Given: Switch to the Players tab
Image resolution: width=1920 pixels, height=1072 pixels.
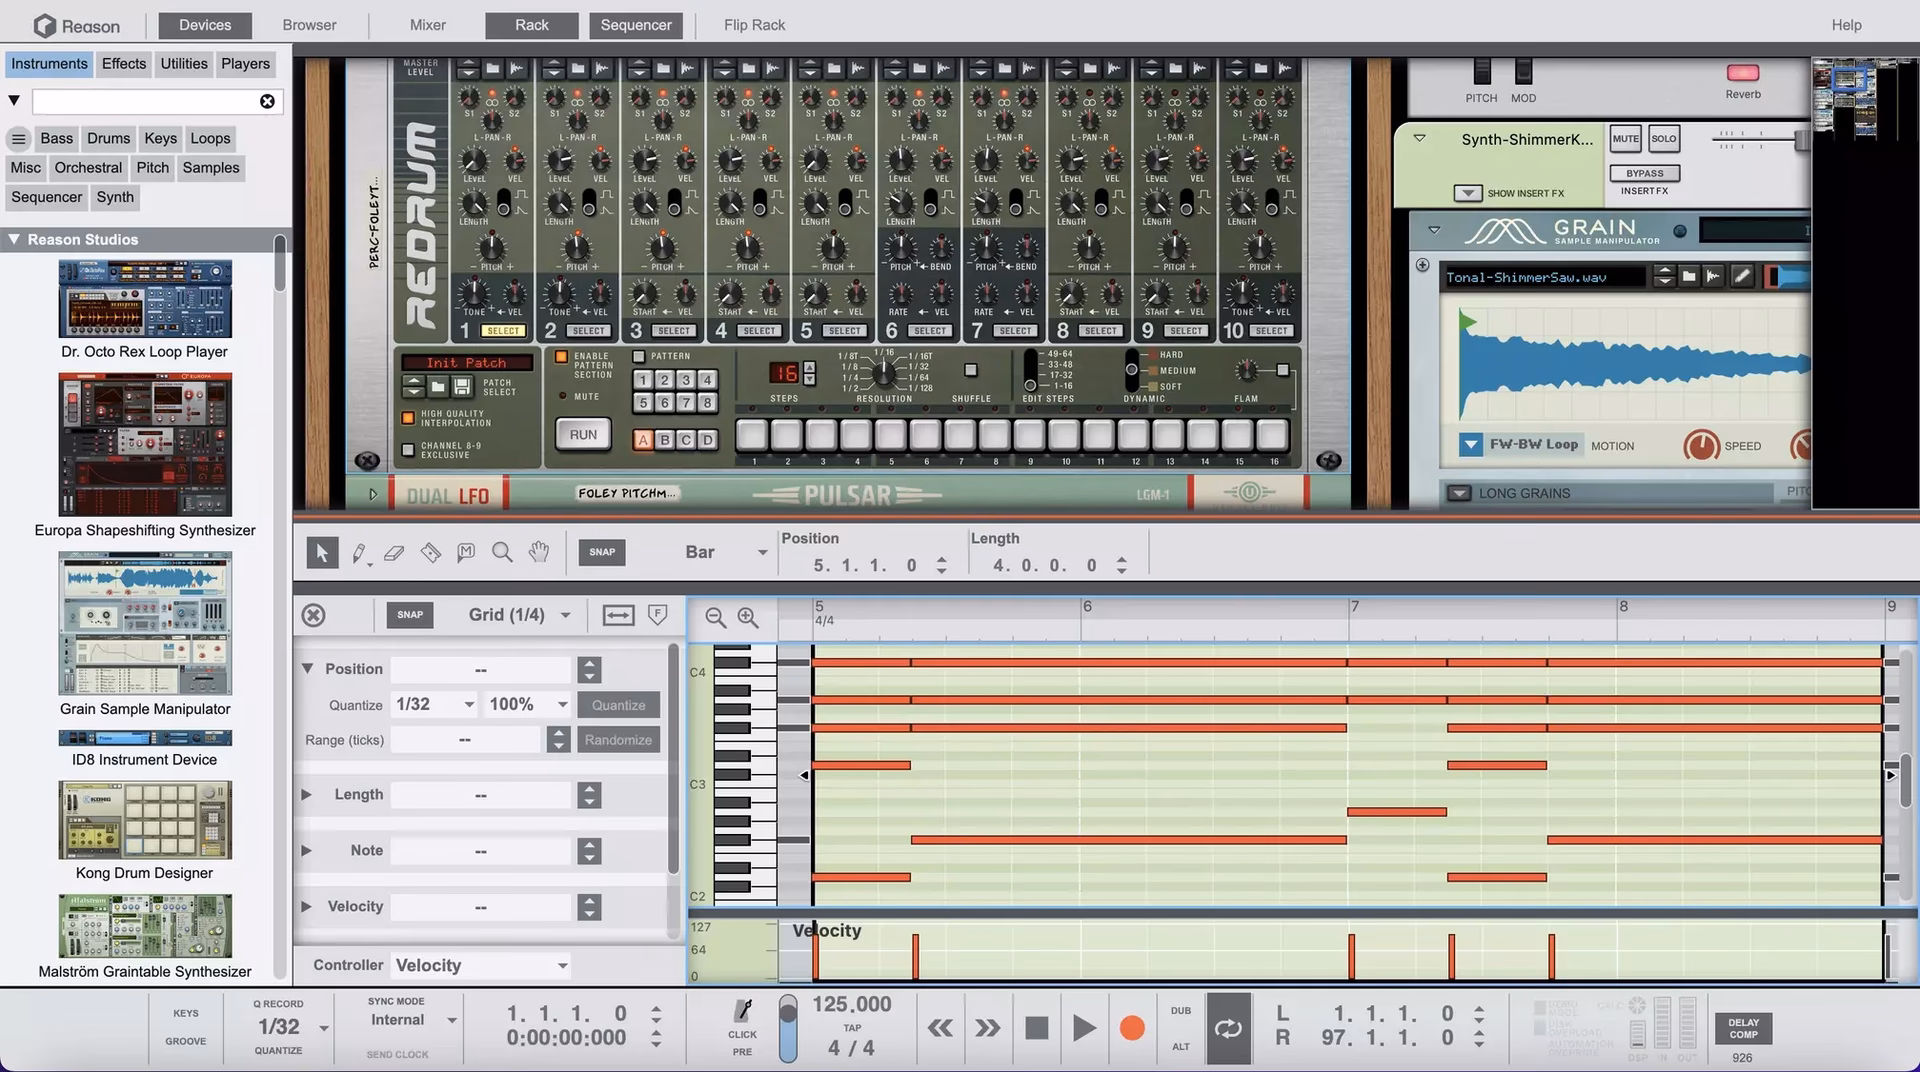Looking at the screenshot, I should 245,63.
